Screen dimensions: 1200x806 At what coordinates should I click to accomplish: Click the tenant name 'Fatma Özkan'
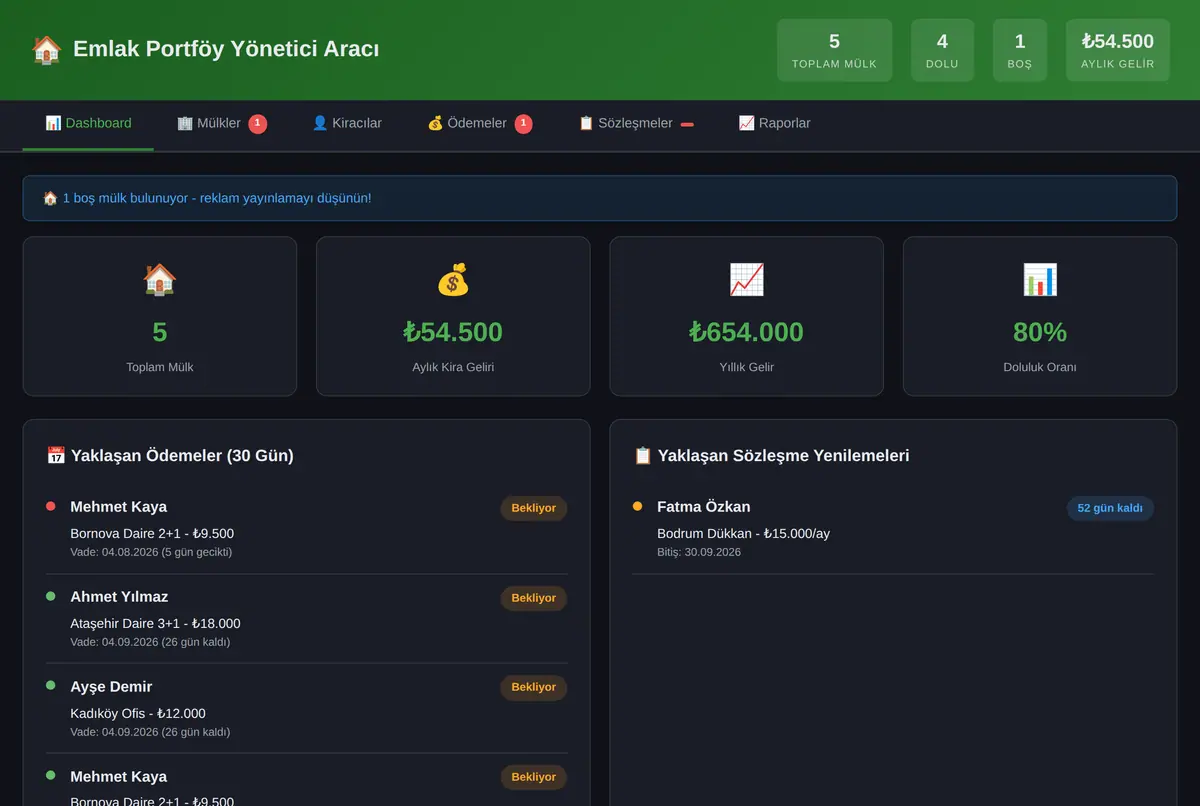pos(703,507)
